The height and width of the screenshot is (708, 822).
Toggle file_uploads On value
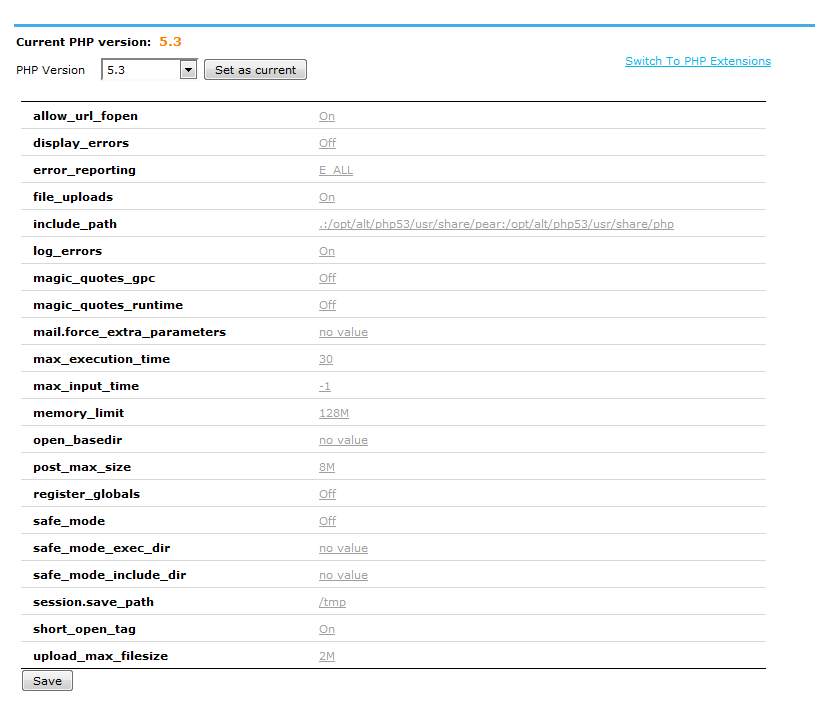coord(327,197)
